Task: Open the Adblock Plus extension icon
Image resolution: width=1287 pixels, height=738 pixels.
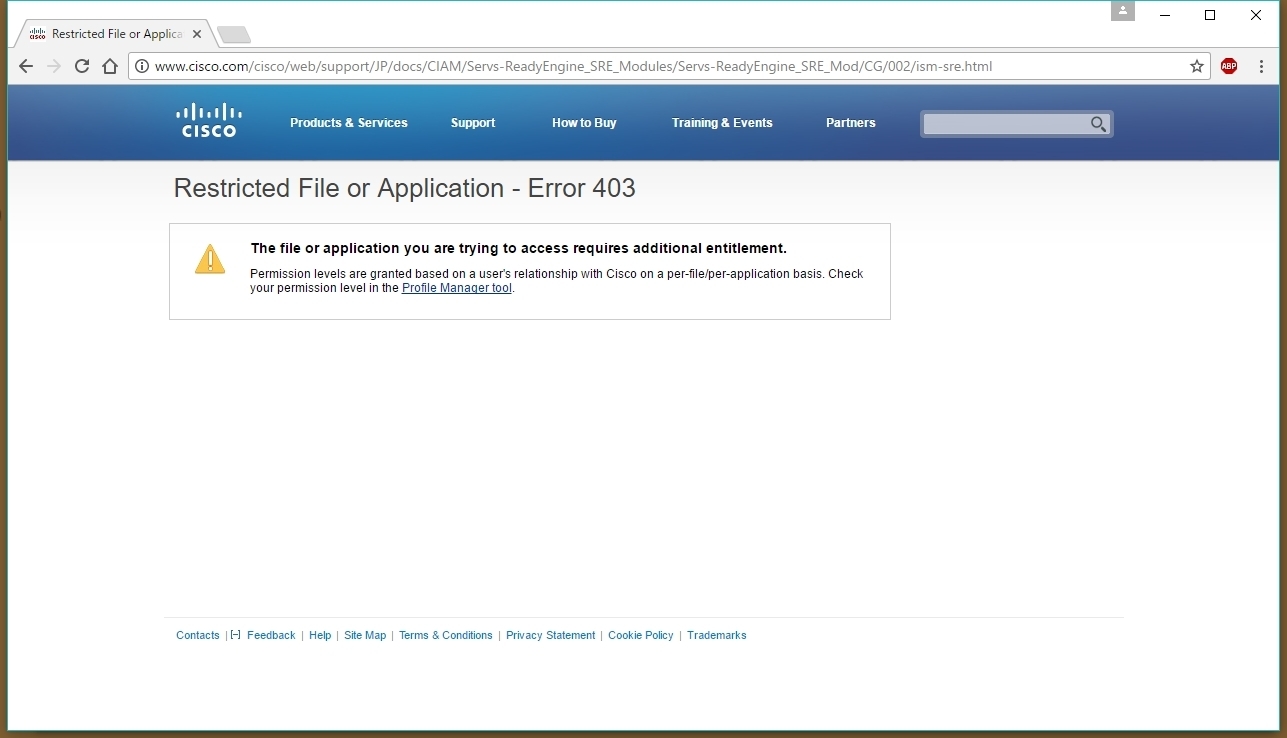Action: pyautogui.click(x=1229, y=67)
